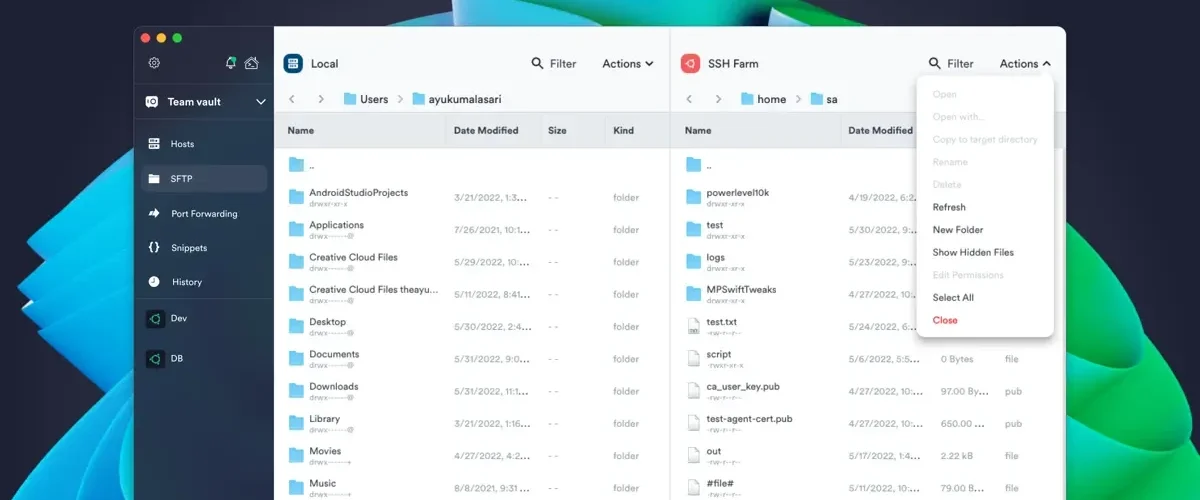Select the Downloads folder row
Image resolution: width=1200 pixels, height=500 pixels.
click(x=471, y=391)
